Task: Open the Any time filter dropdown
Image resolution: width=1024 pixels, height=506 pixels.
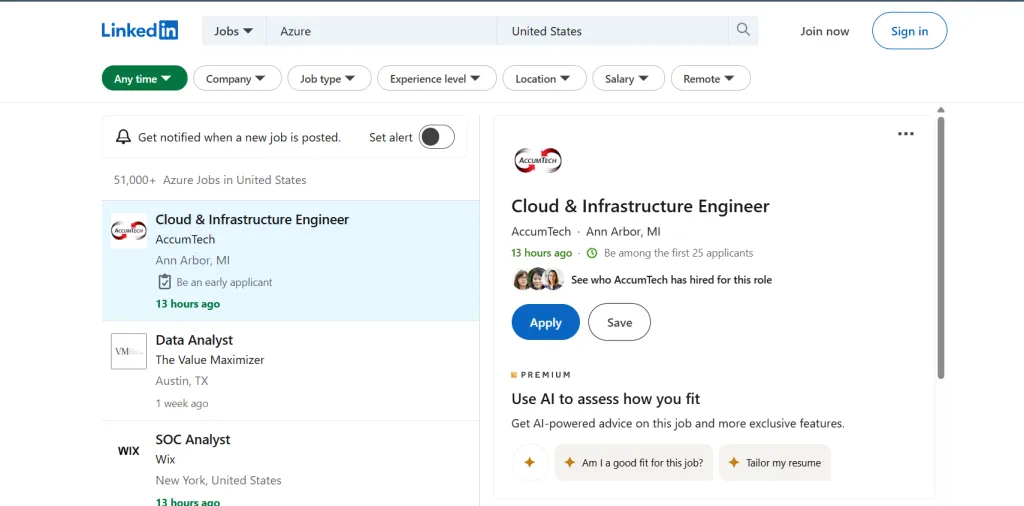Action: coord(144,78)
